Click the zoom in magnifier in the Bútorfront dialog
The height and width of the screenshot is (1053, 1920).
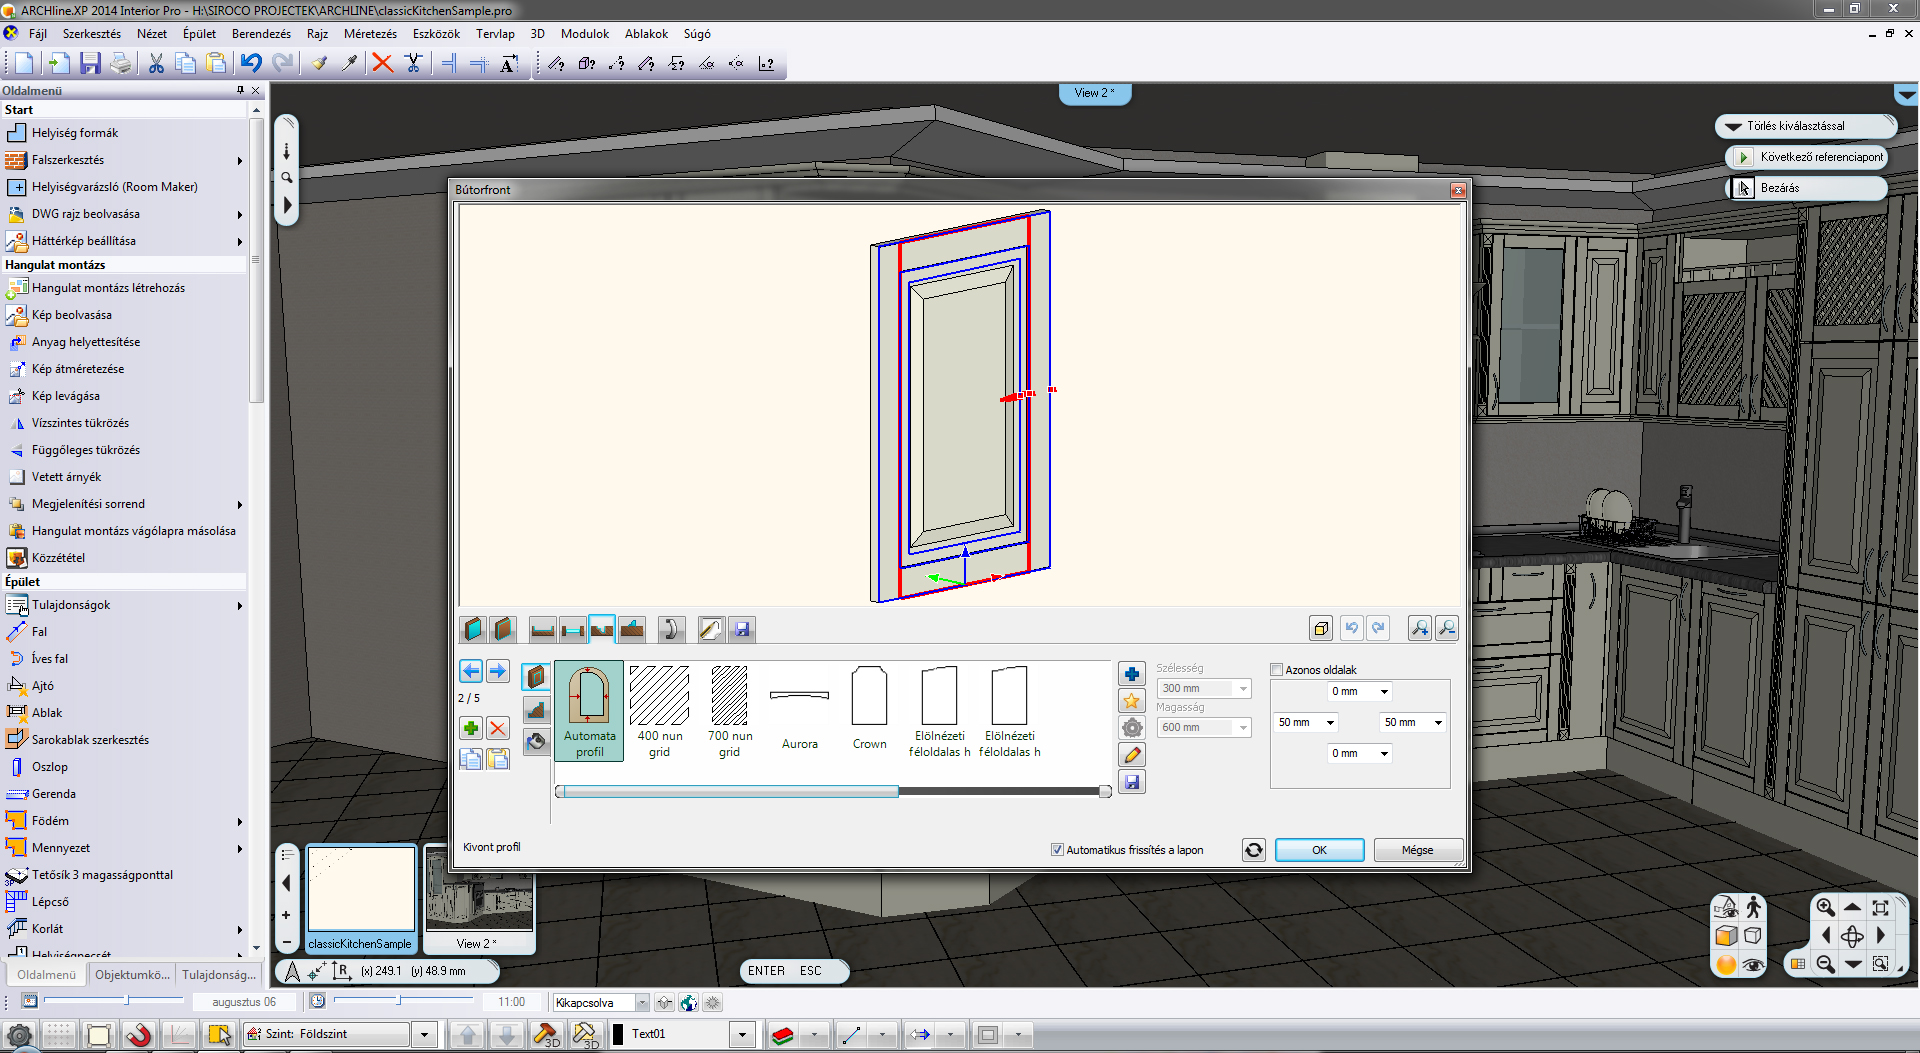pos(1419,628)
